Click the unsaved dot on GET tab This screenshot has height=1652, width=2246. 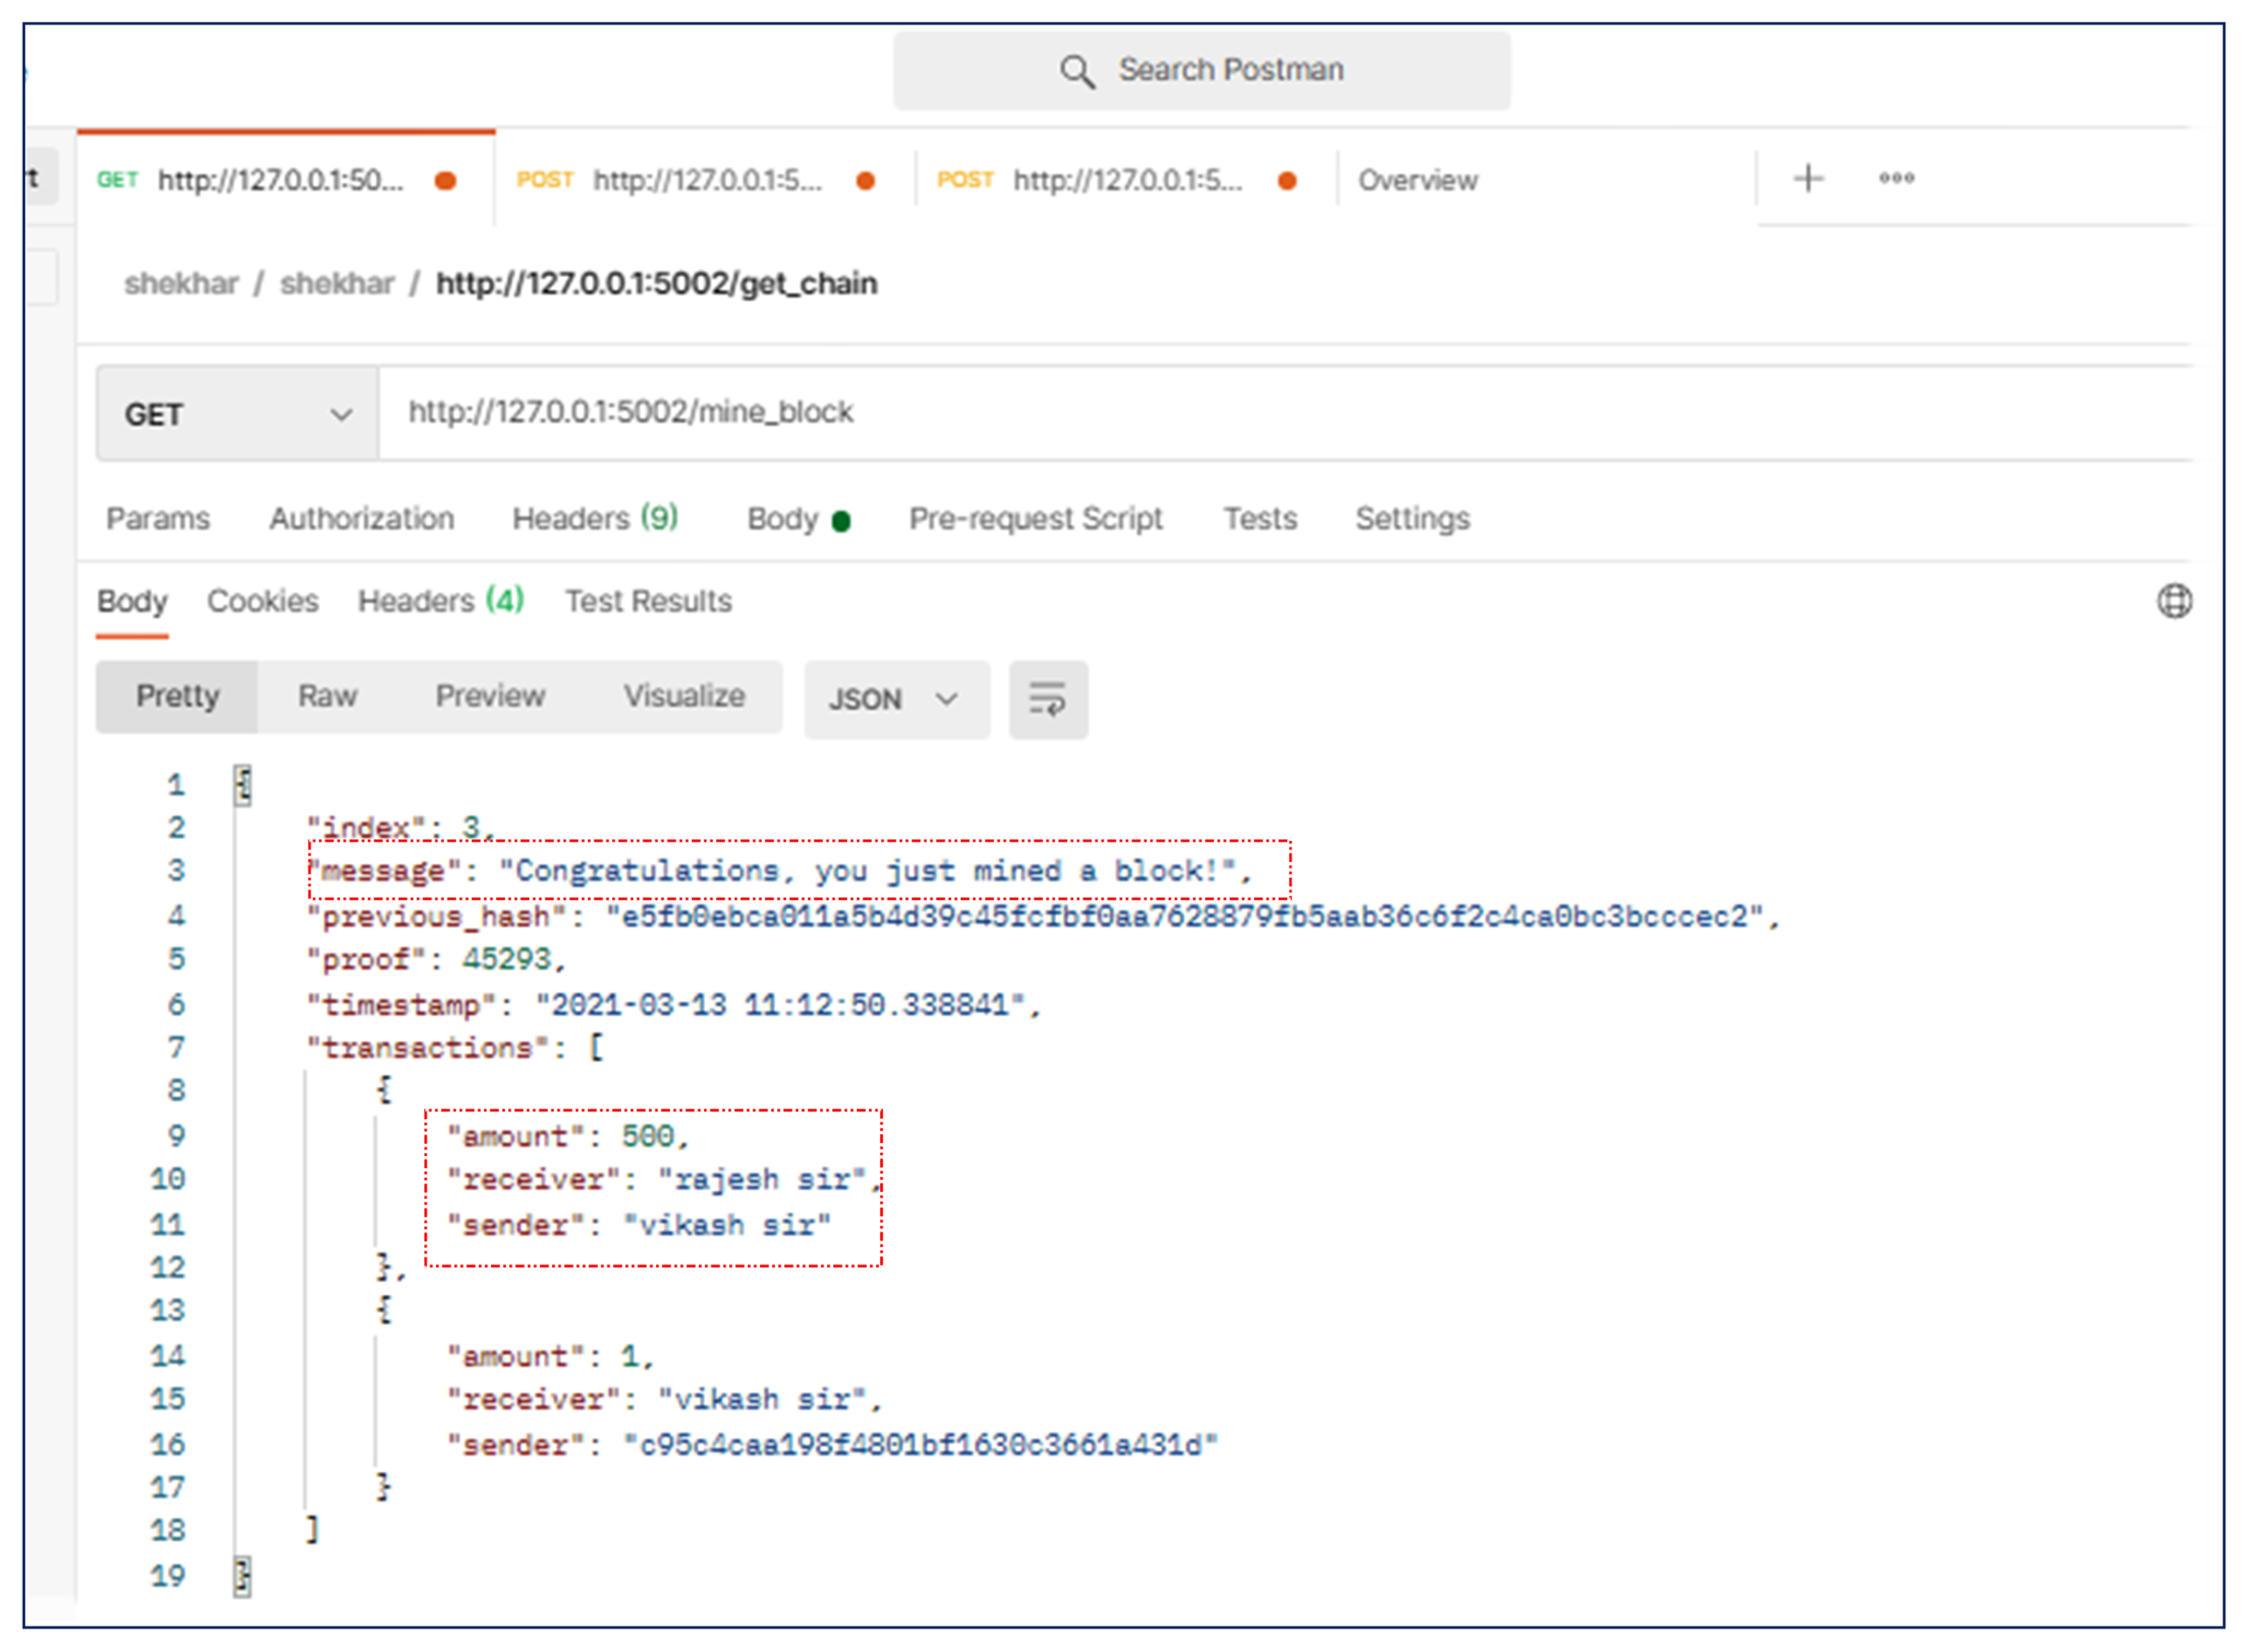pyautogui.click(x=446, y=181)
